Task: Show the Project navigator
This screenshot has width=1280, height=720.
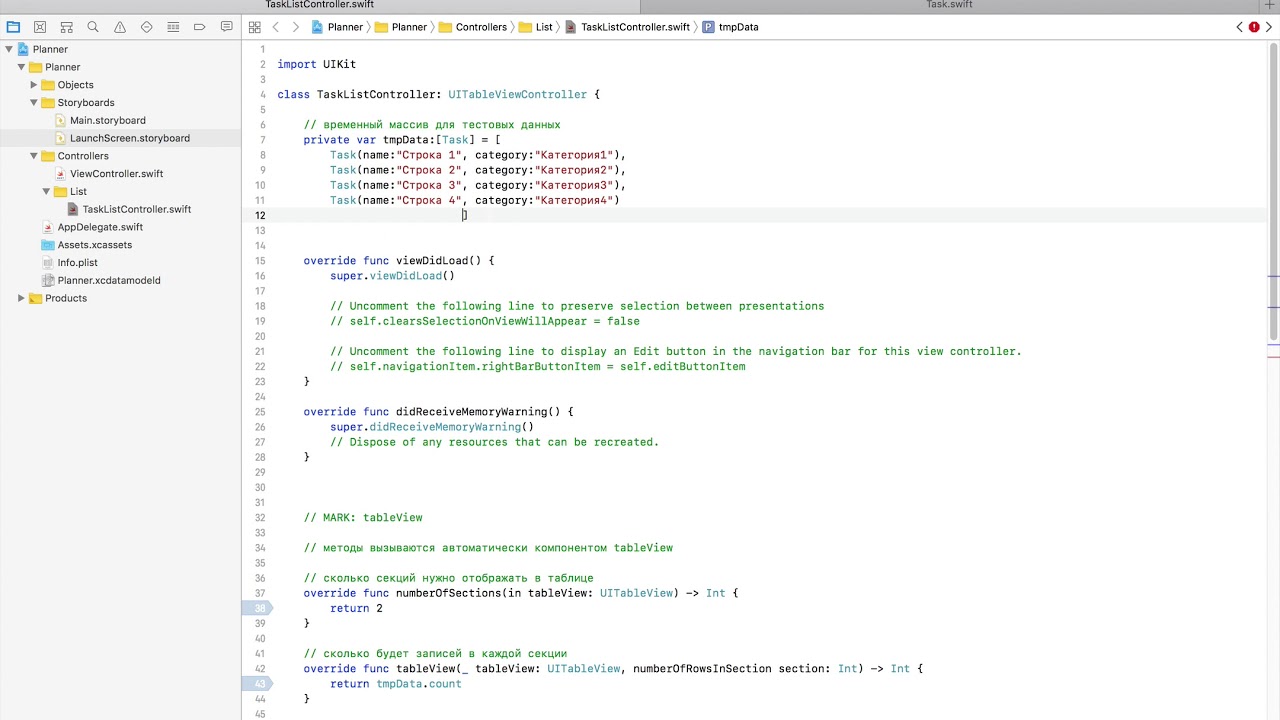Action: pyautogui.click(x=13, y=27)
